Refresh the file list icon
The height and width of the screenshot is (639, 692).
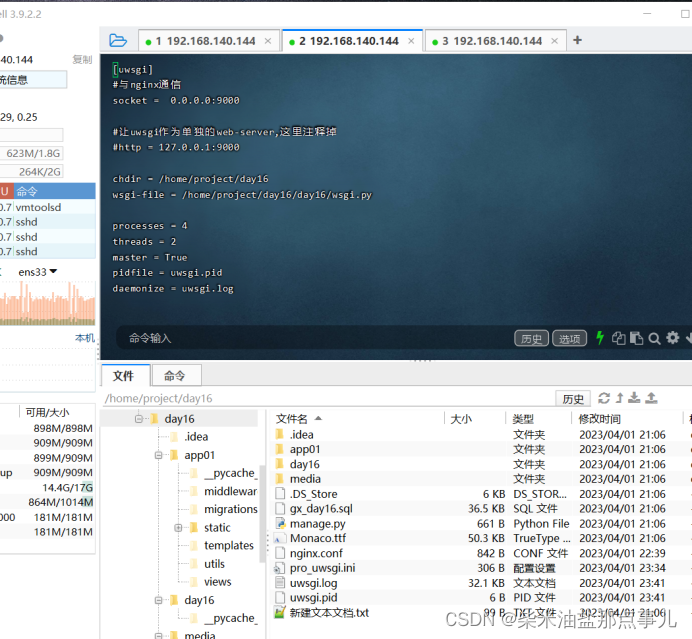click(604, 398)
